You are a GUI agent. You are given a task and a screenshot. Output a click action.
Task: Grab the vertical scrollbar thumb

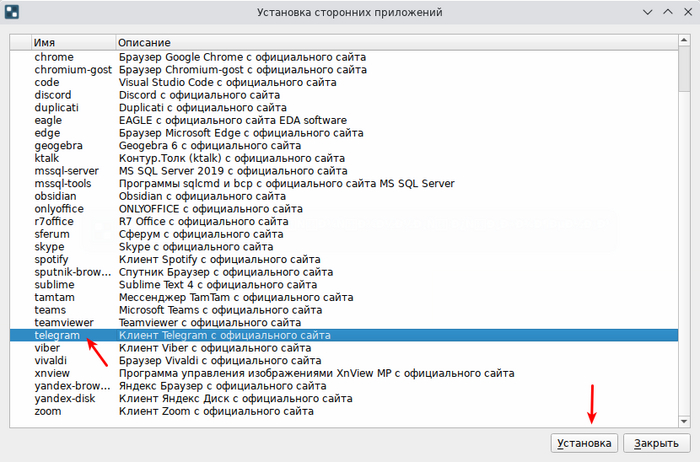click(684, 69)
